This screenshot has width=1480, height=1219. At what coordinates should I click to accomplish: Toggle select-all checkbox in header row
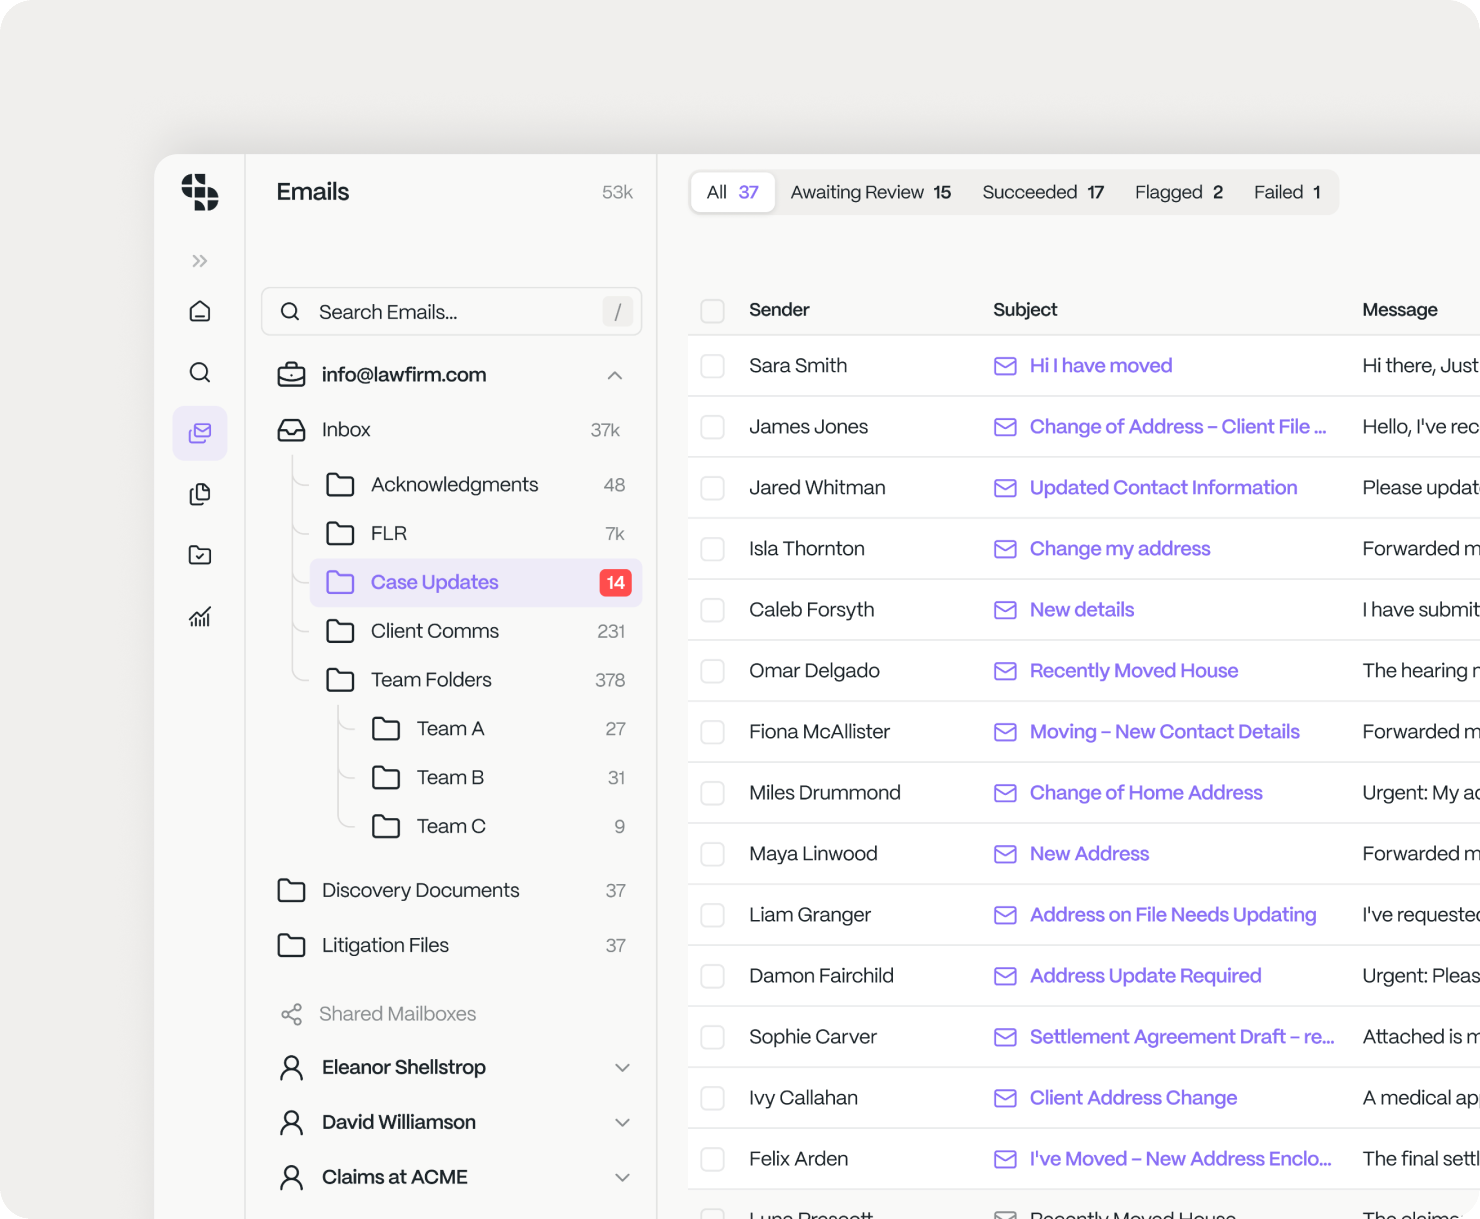712,311
